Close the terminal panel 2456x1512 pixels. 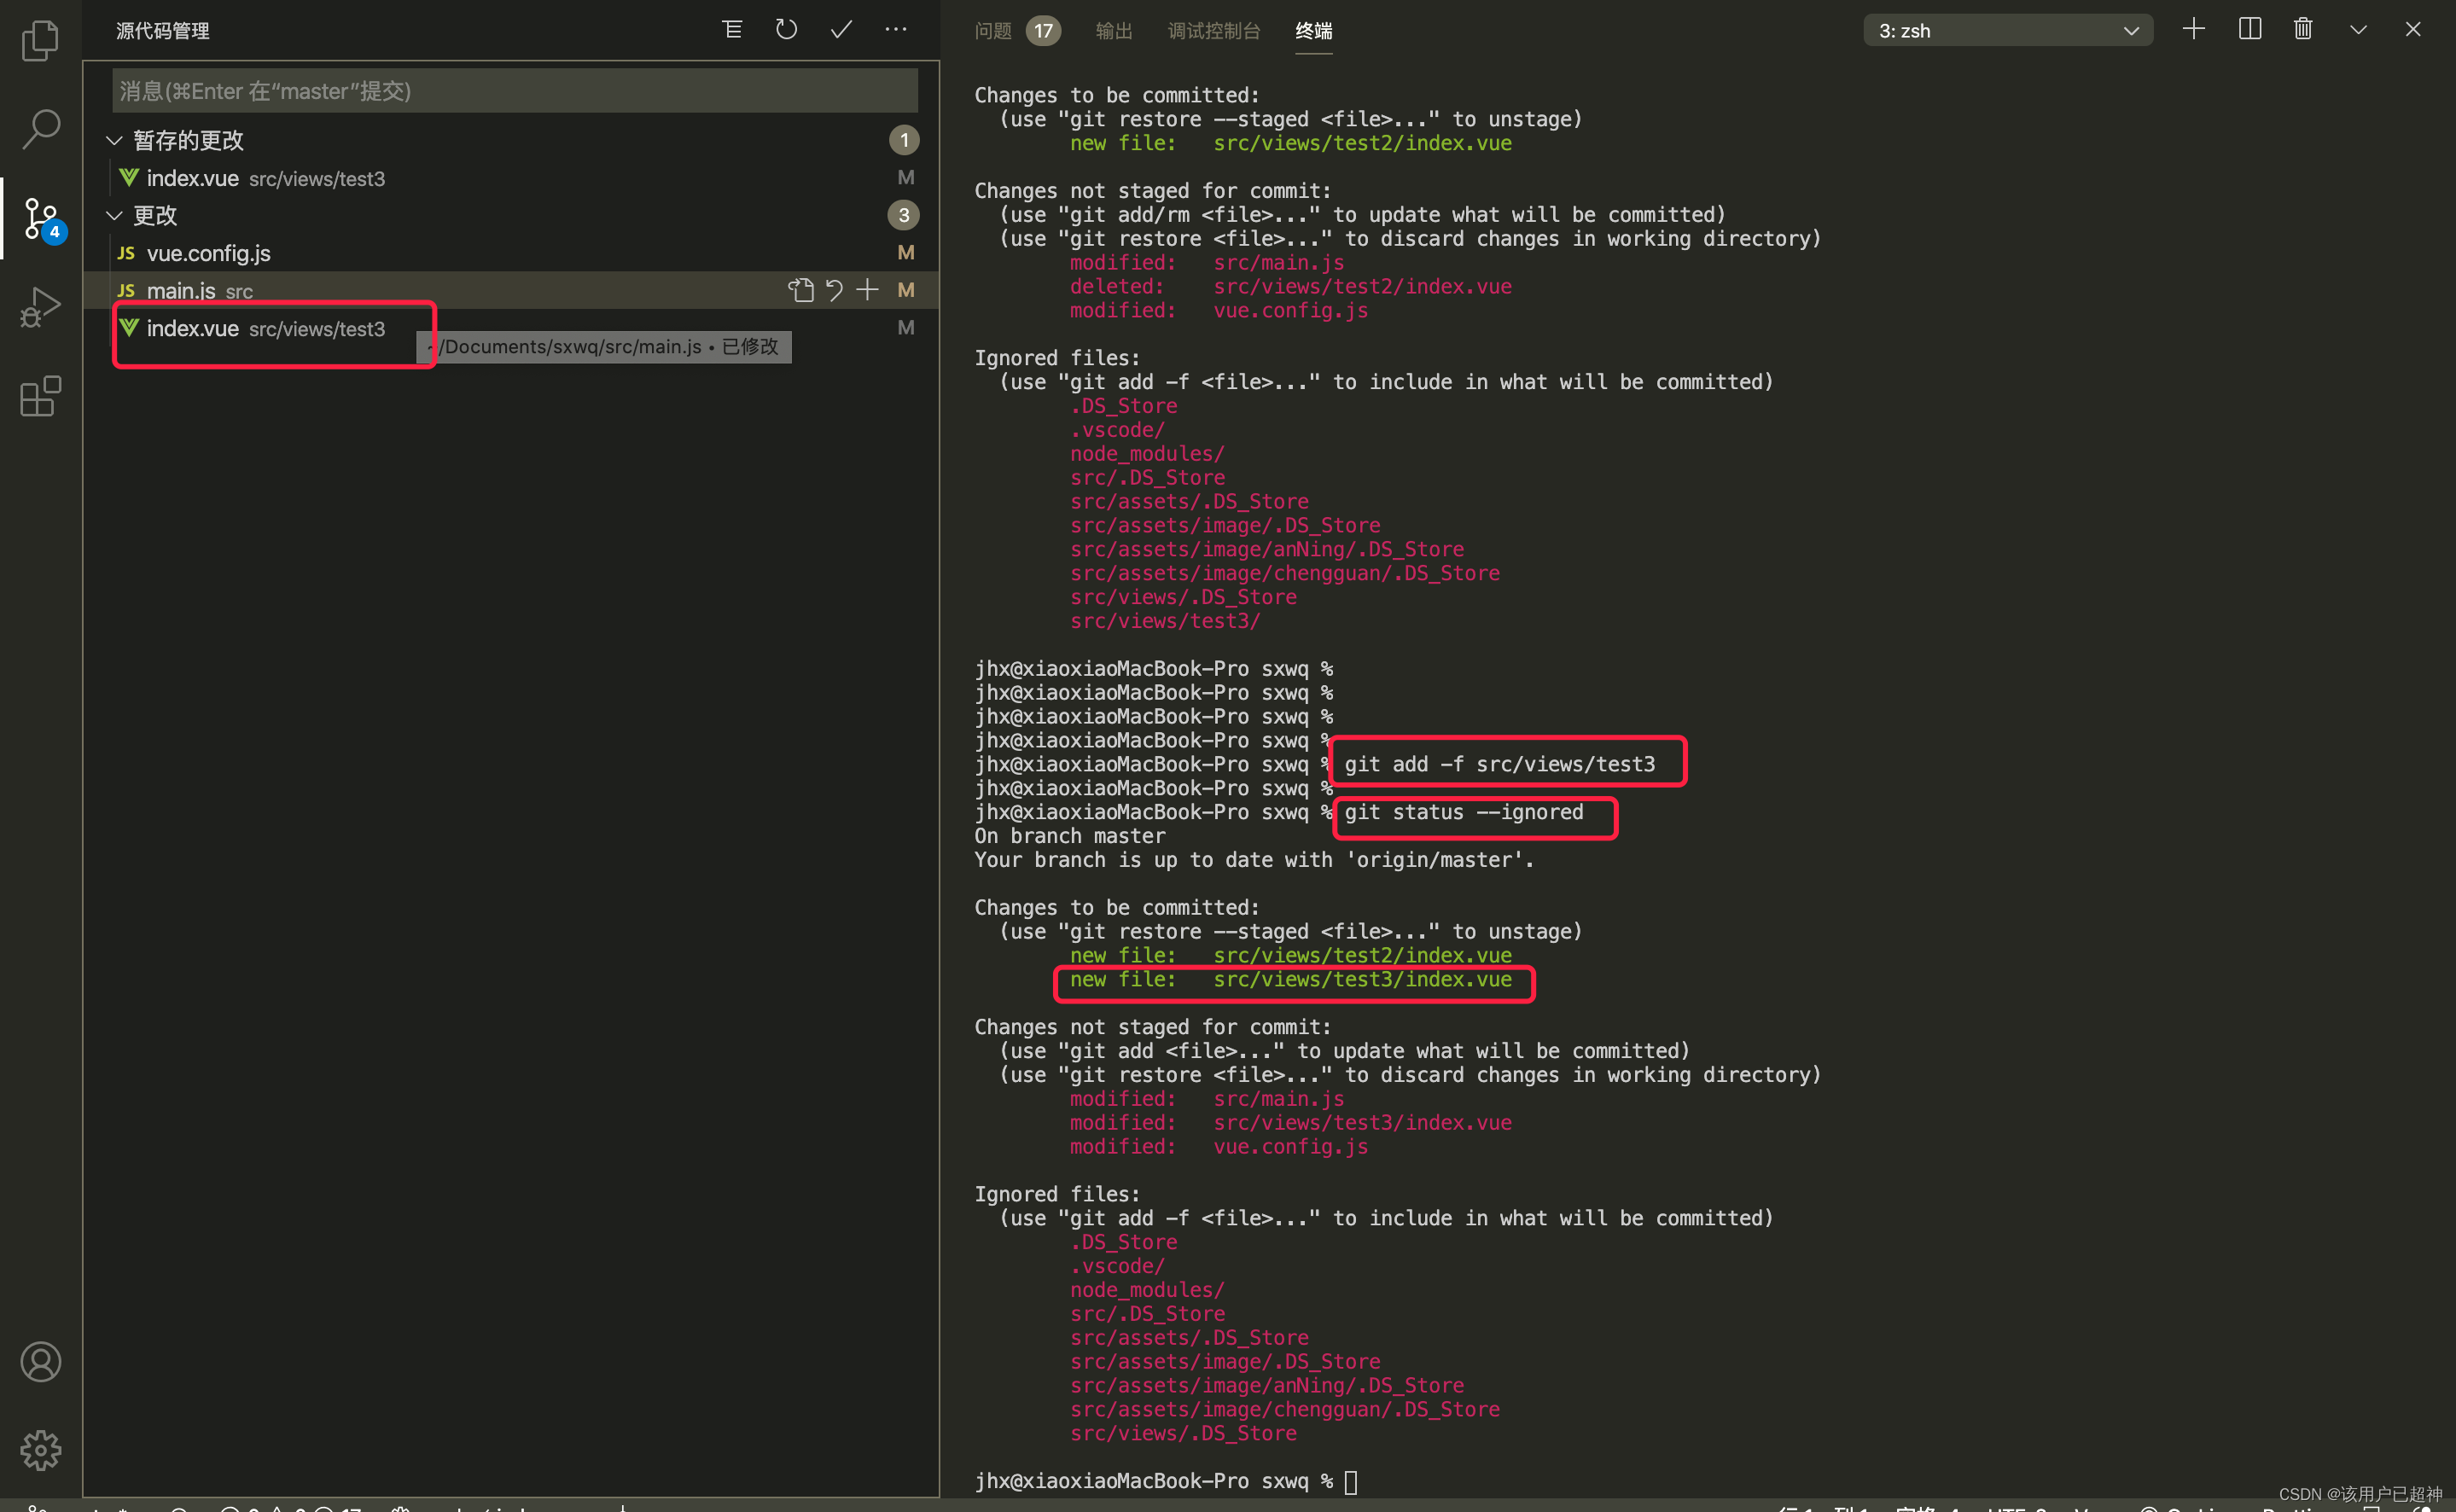2414,29
